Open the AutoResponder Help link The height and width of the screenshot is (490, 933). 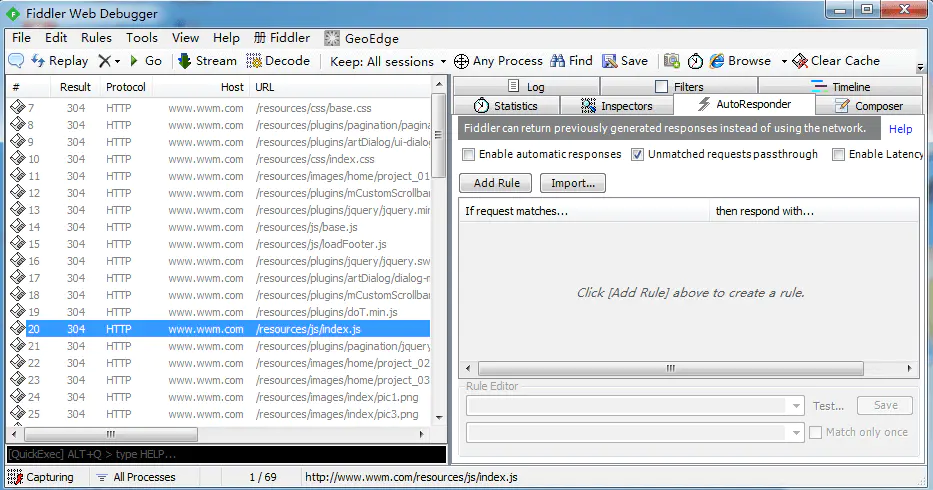(x=900, y=129)
